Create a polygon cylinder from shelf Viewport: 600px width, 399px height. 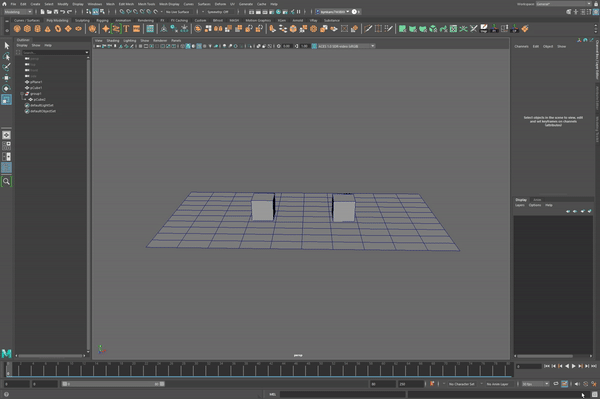38,29
